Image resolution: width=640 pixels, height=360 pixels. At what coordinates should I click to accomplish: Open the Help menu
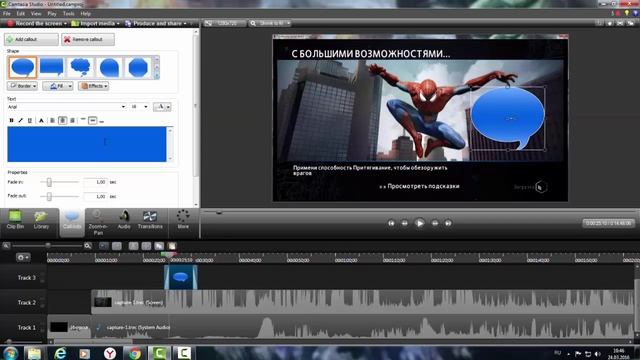point(85,14)
